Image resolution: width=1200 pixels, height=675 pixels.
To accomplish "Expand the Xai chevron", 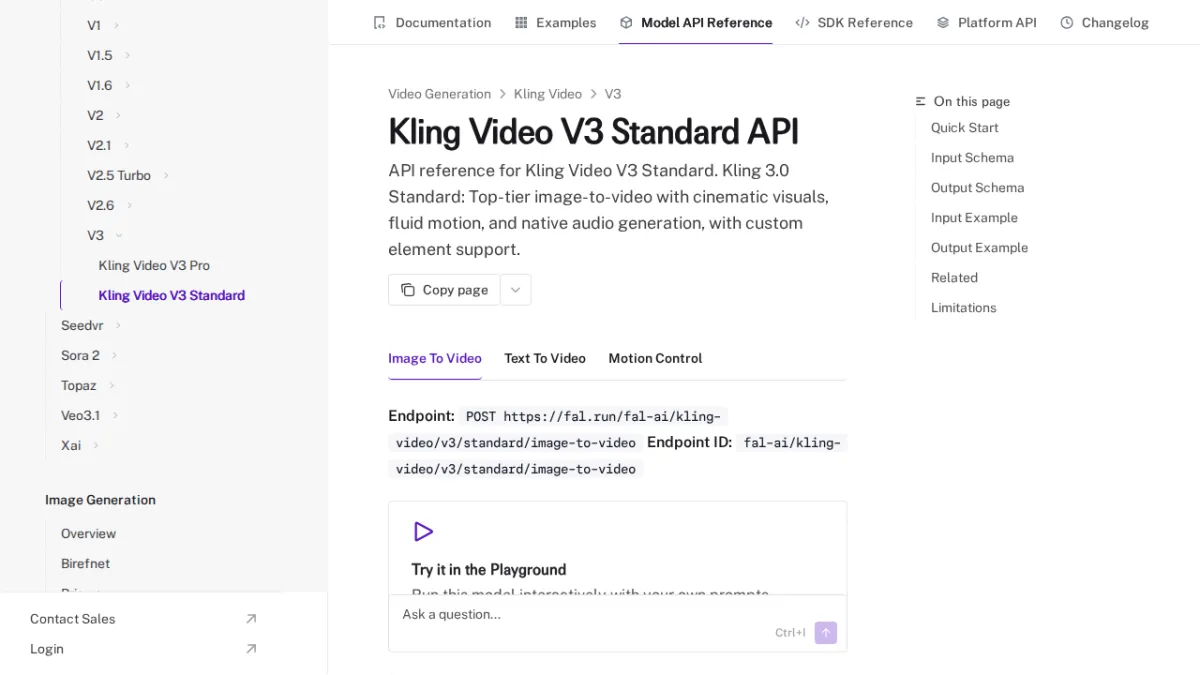I will point(96,445).
